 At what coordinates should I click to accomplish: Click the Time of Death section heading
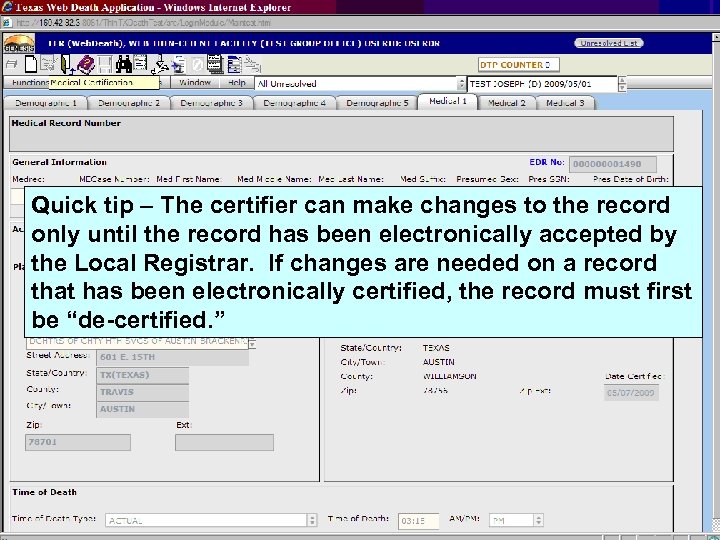(45, 492)
